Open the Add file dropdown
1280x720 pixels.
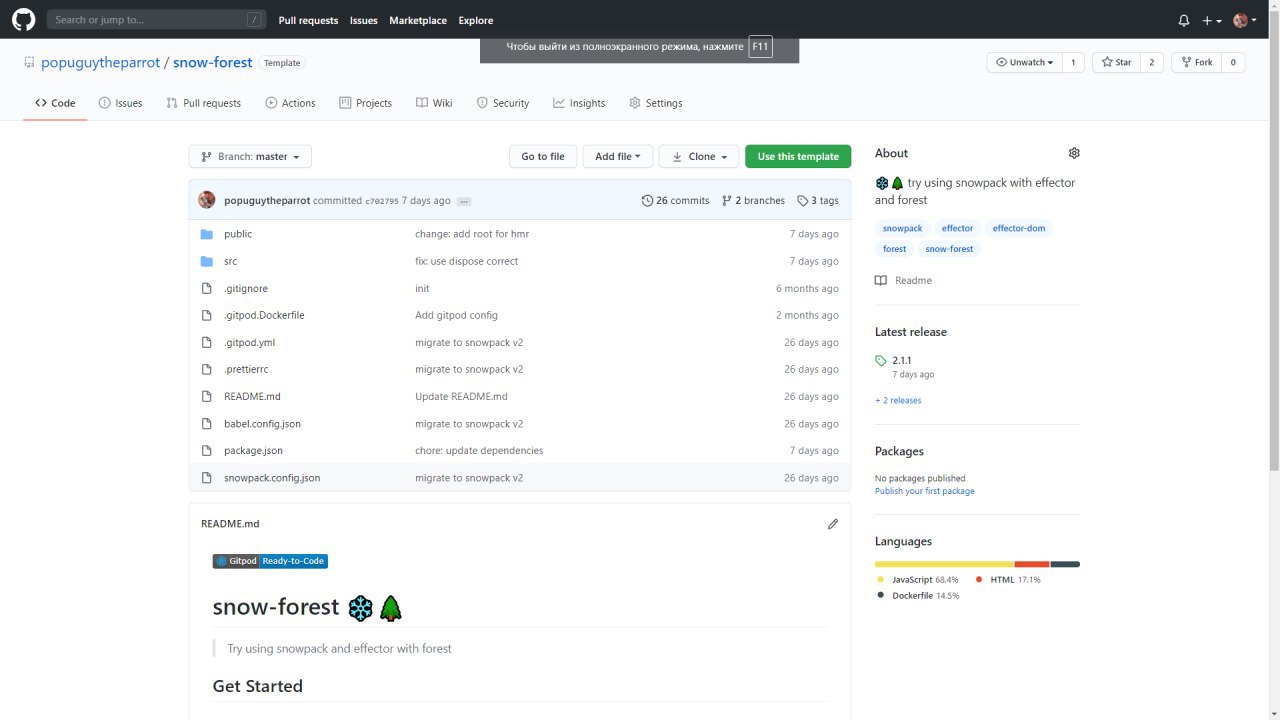tap(618, 156)
